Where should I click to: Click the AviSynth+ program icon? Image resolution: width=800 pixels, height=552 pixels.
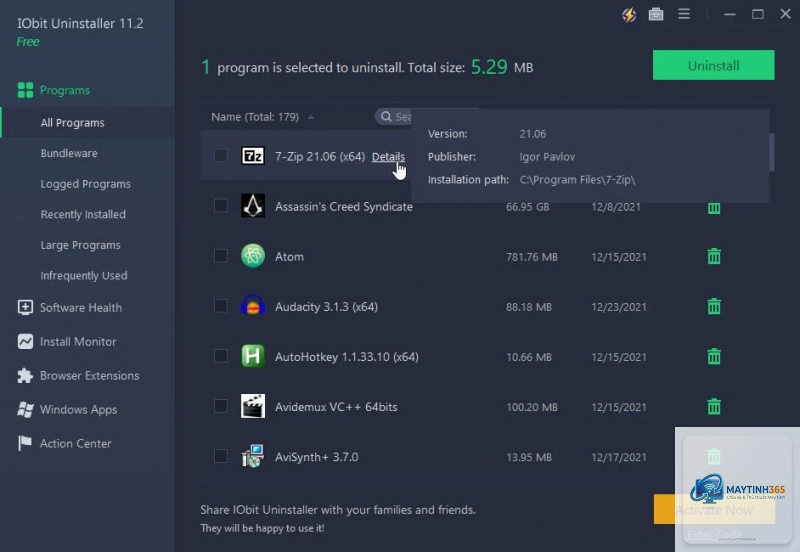click(253, 456)
